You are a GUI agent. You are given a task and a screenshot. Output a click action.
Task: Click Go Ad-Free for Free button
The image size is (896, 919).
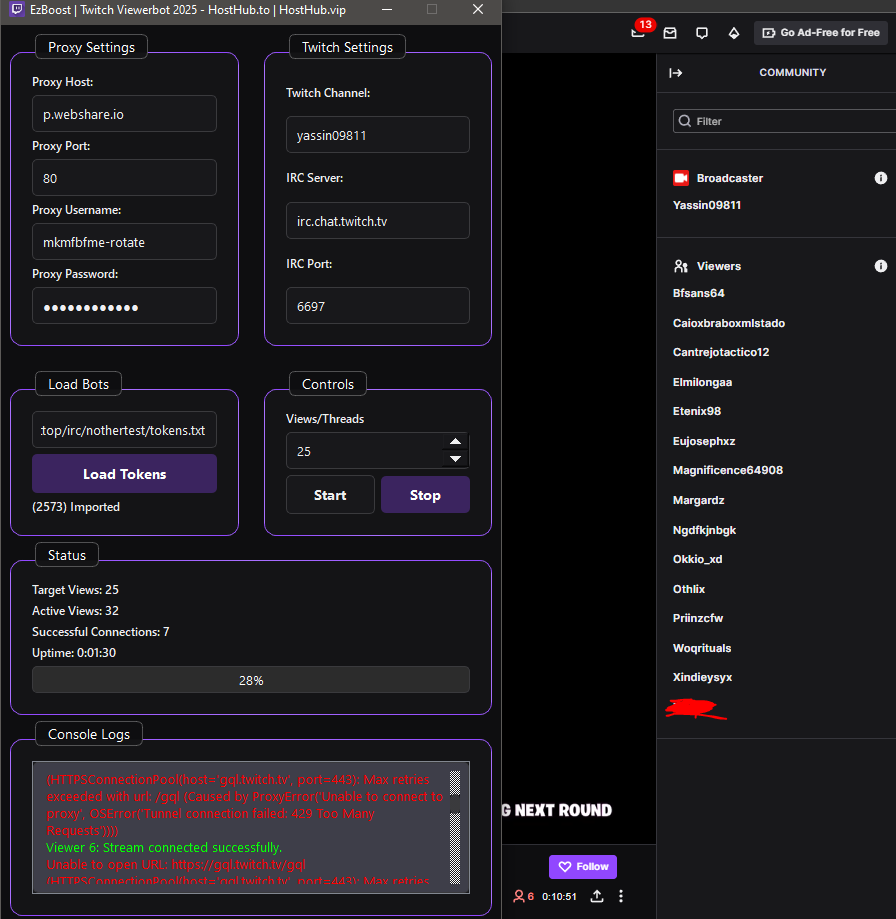(821, 33)
